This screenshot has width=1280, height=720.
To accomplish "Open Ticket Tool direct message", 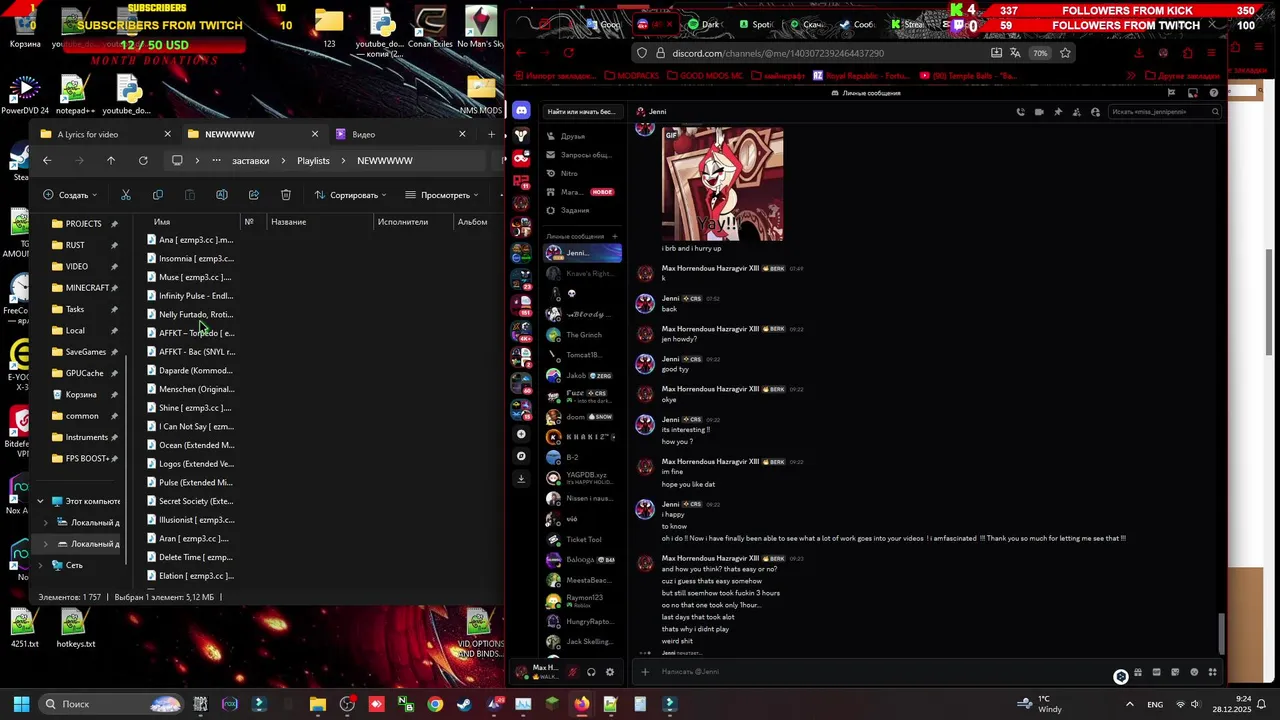I will [x=582, y=539].
